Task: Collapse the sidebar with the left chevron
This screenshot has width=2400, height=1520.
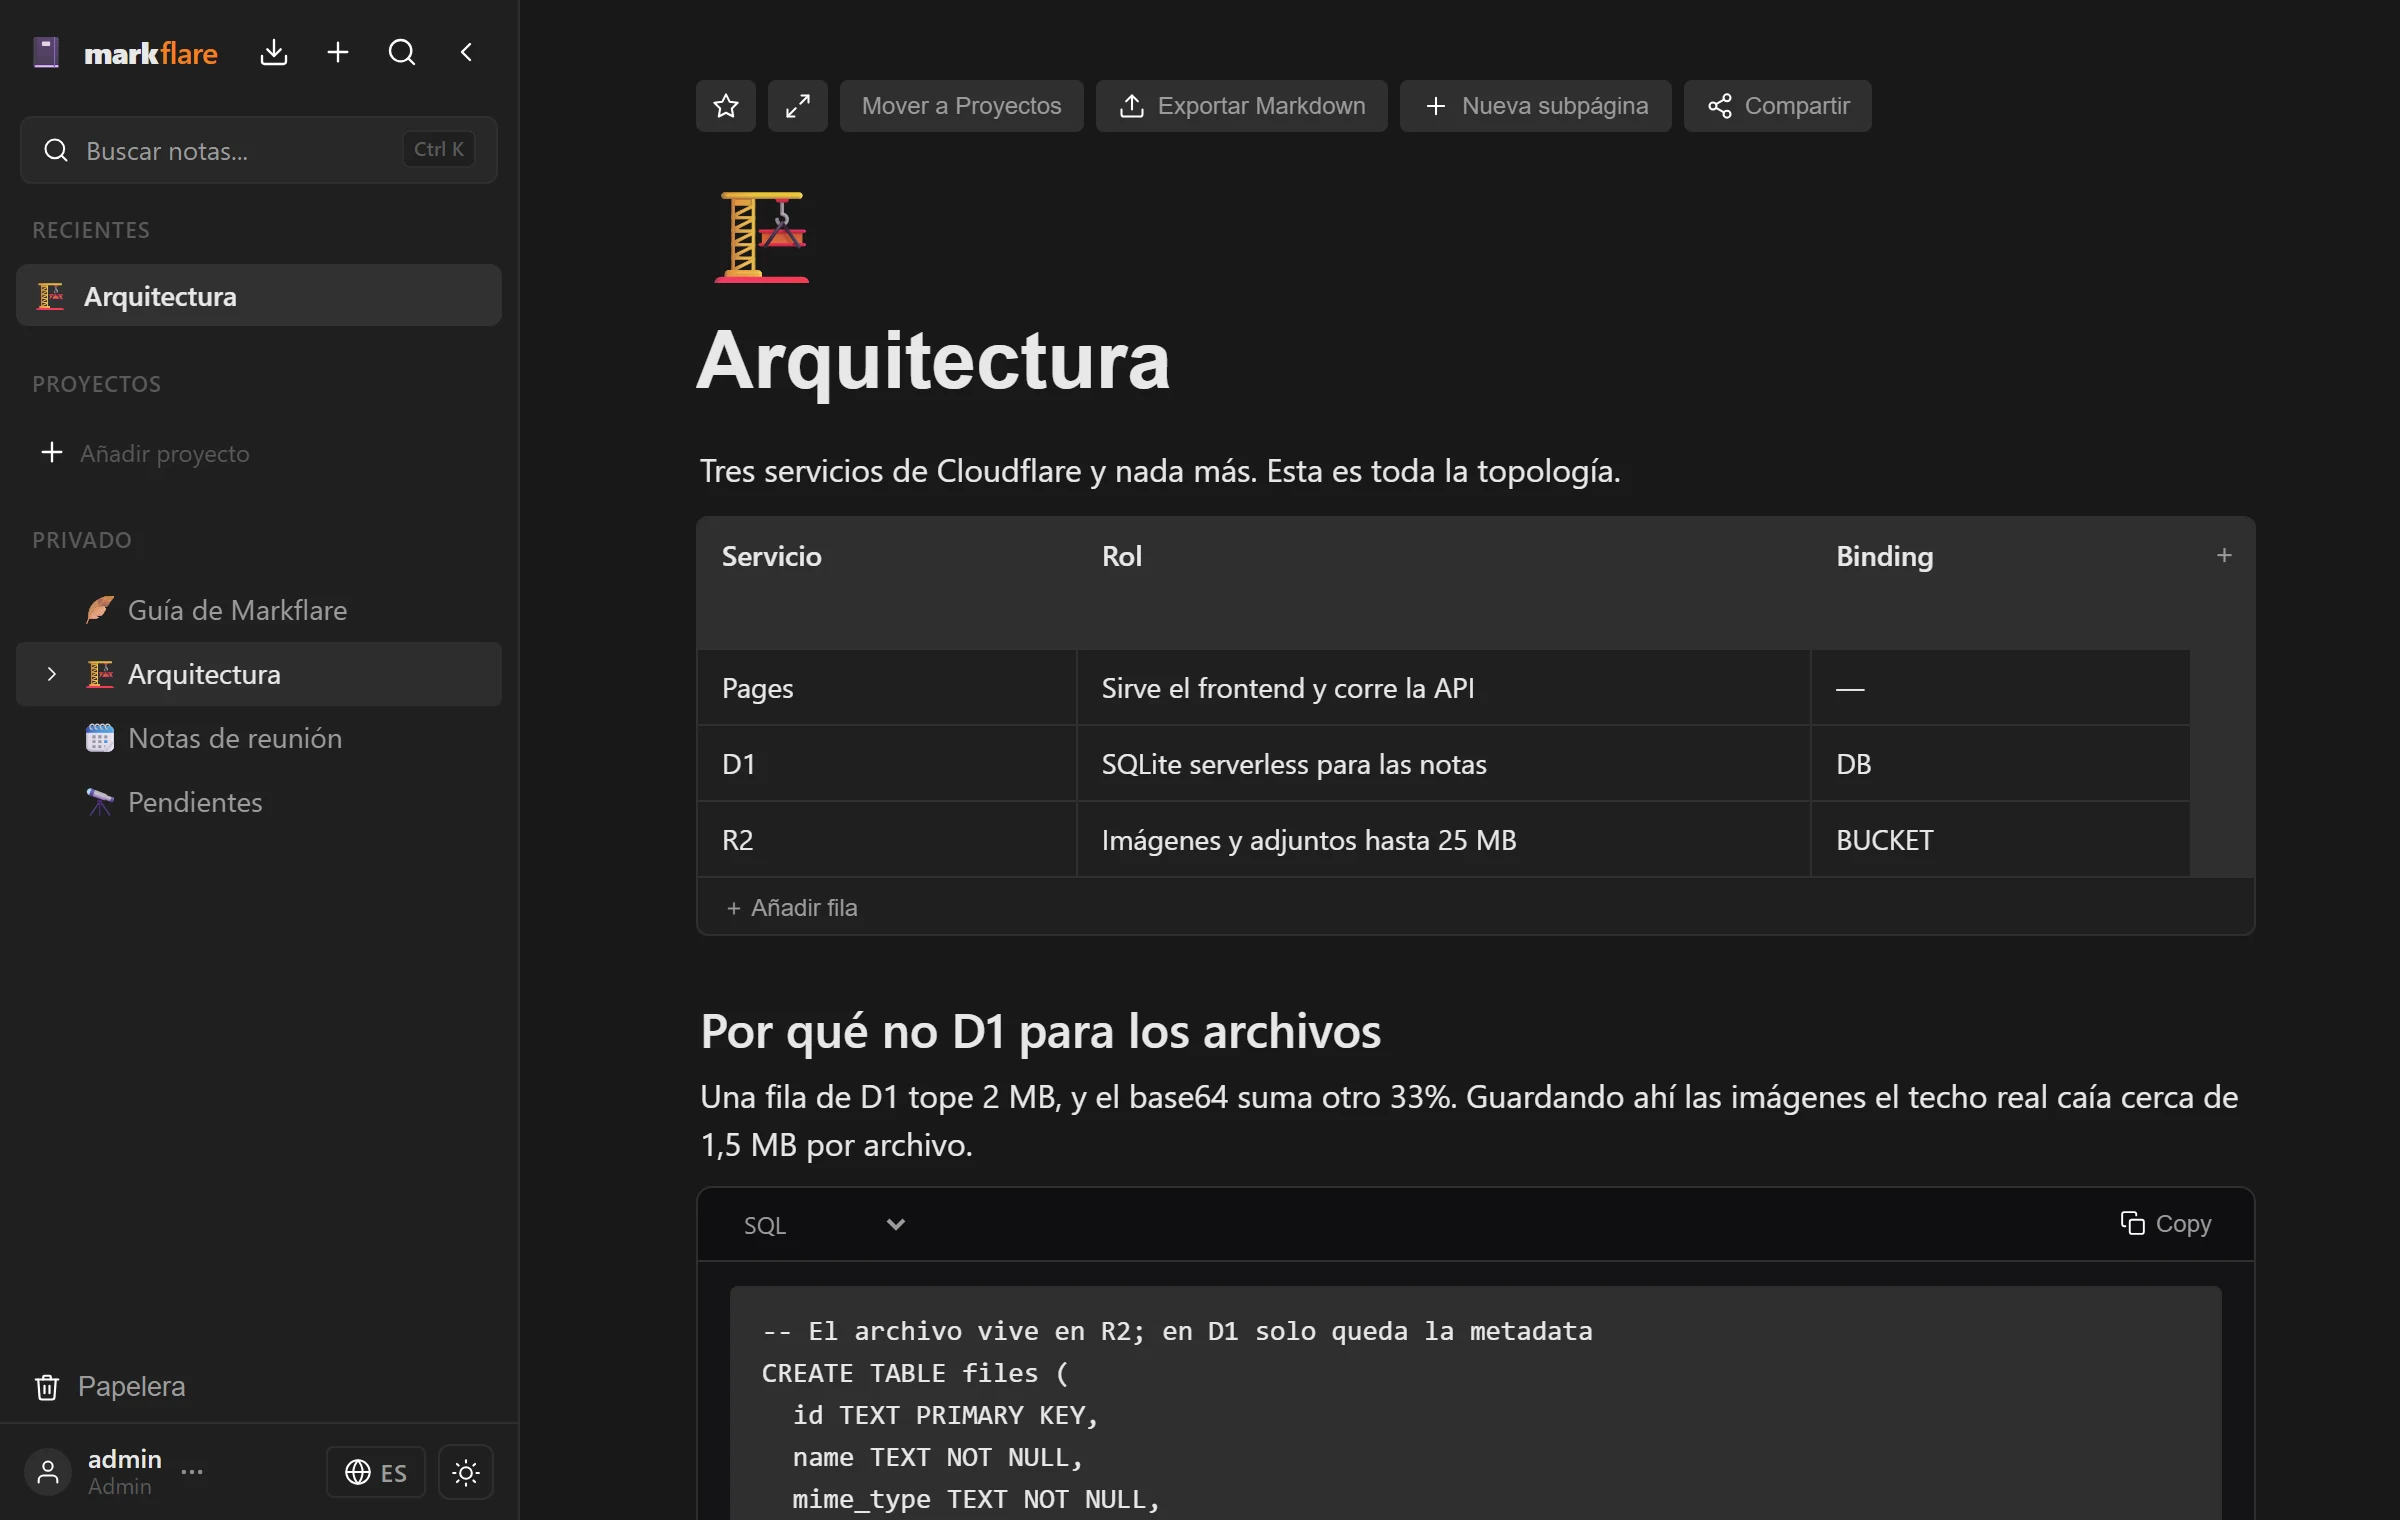Action: pyautogui.click(x=466, y=52)
